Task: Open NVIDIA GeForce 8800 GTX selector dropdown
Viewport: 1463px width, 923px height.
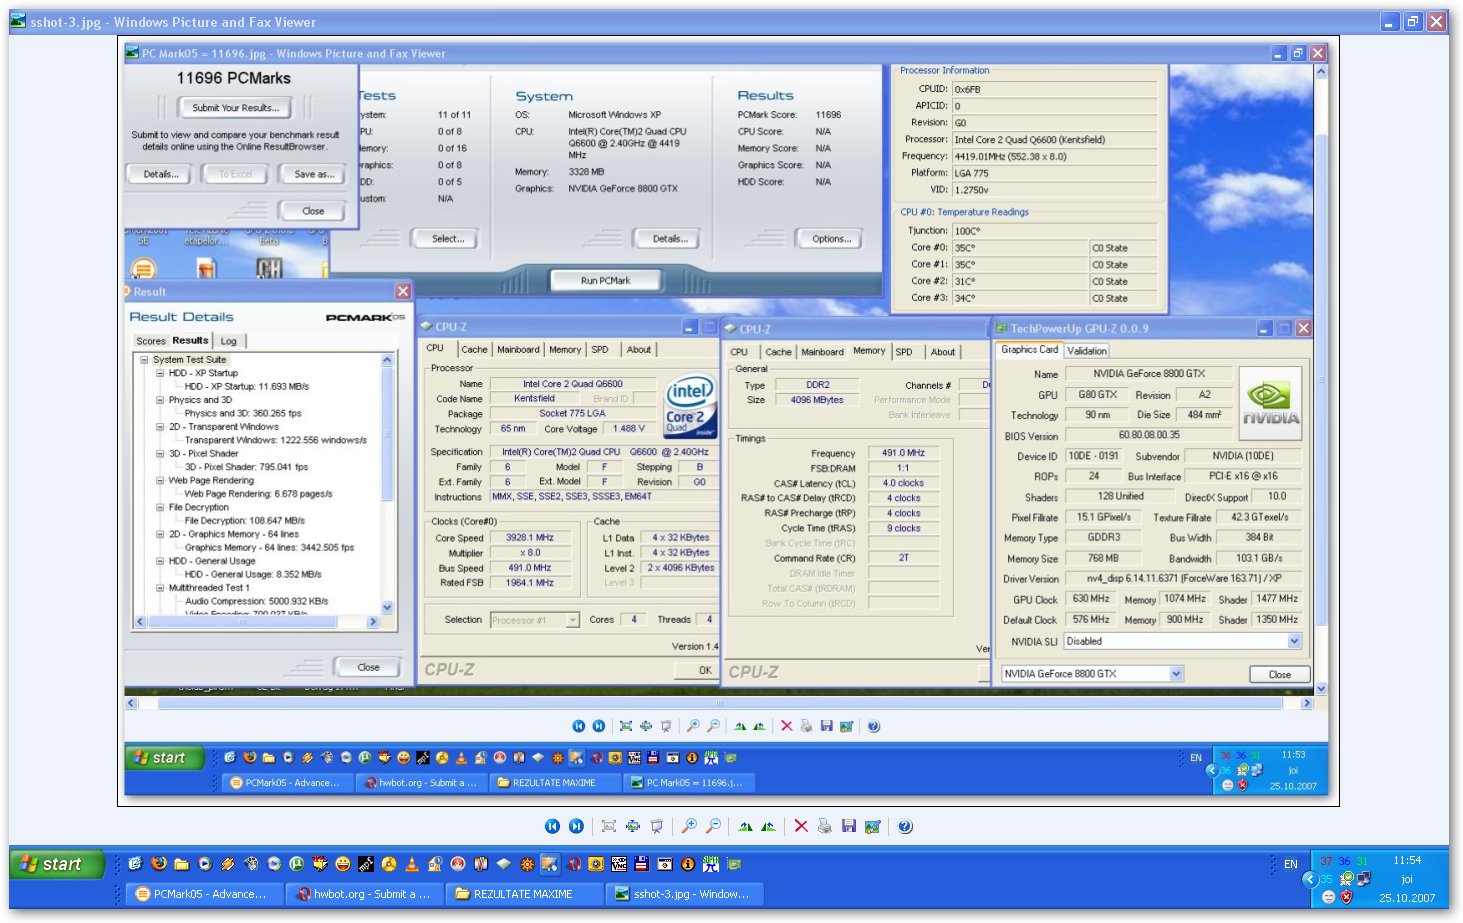Action: pyautogui.click(x=1176, y=674)
